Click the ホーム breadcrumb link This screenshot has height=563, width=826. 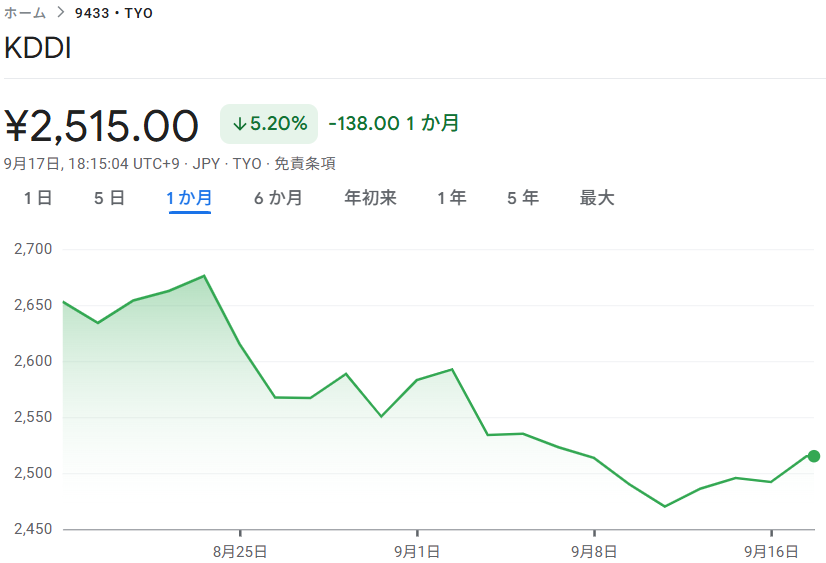[25, 13]
